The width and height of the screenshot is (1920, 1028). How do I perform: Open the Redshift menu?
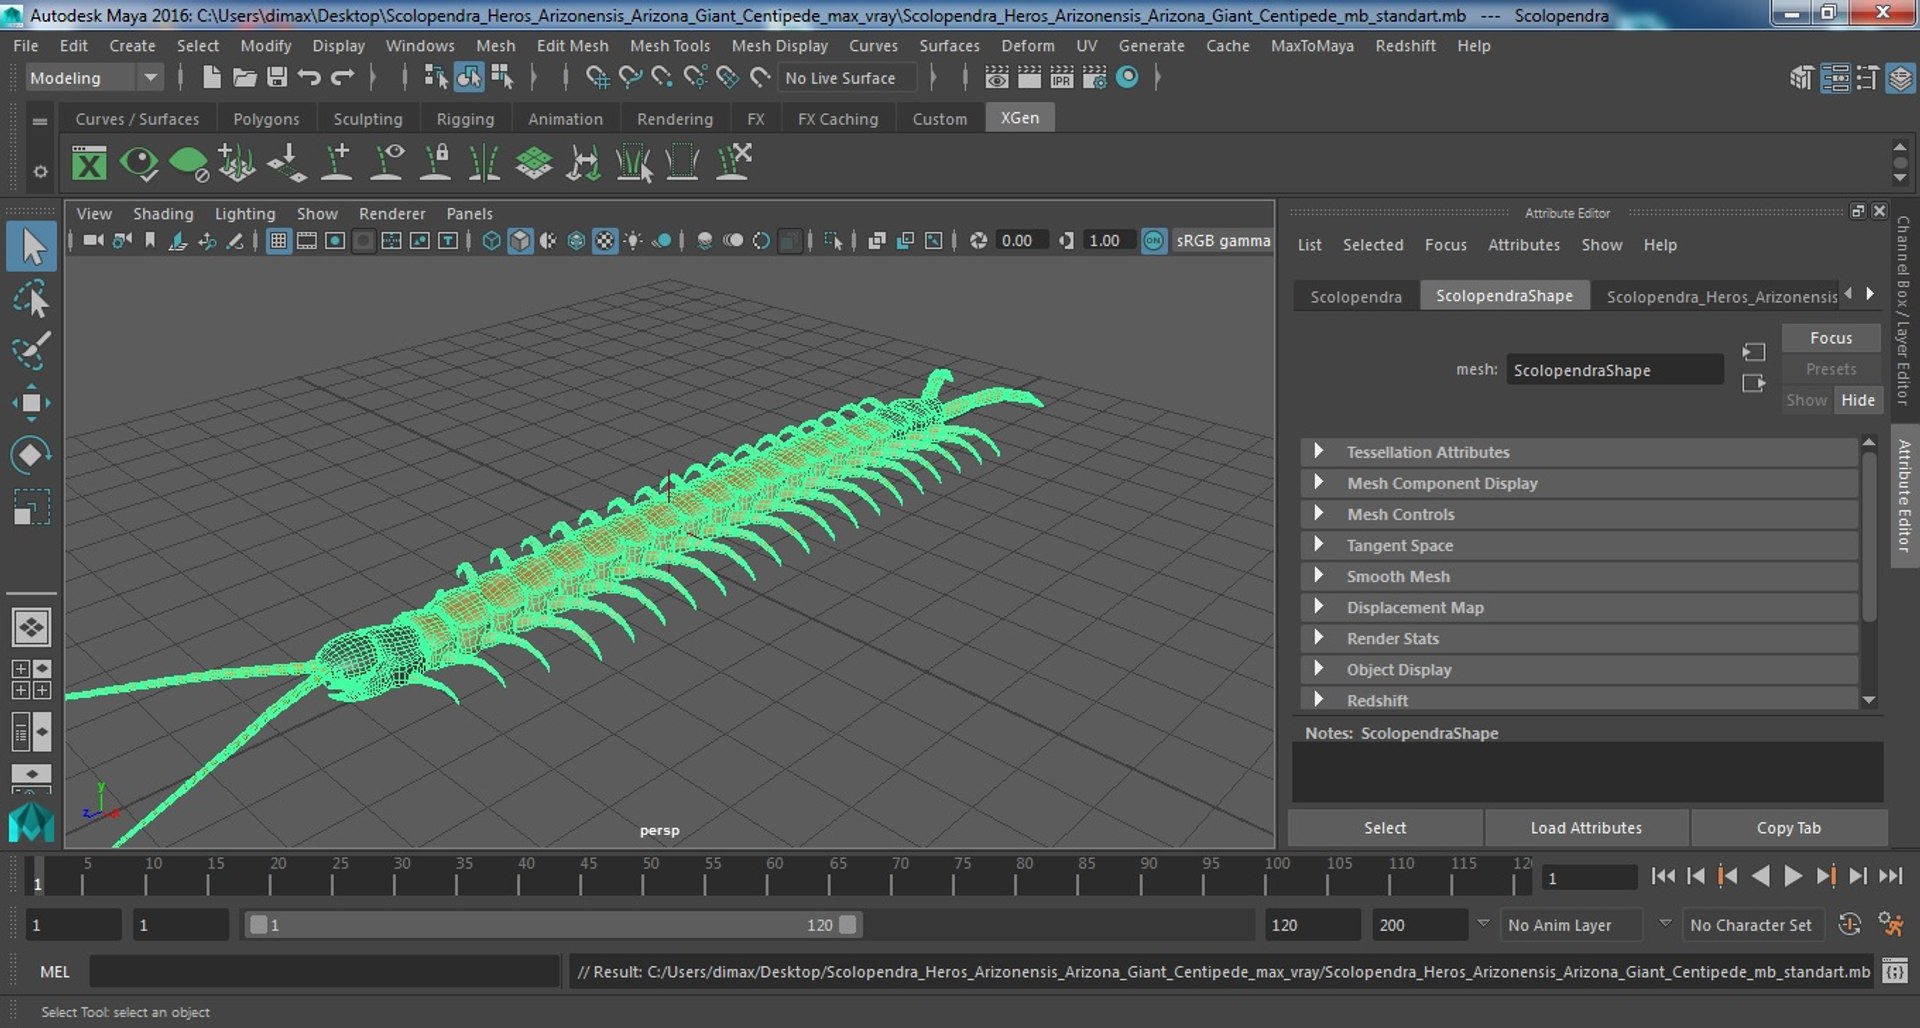(1405, 46)
